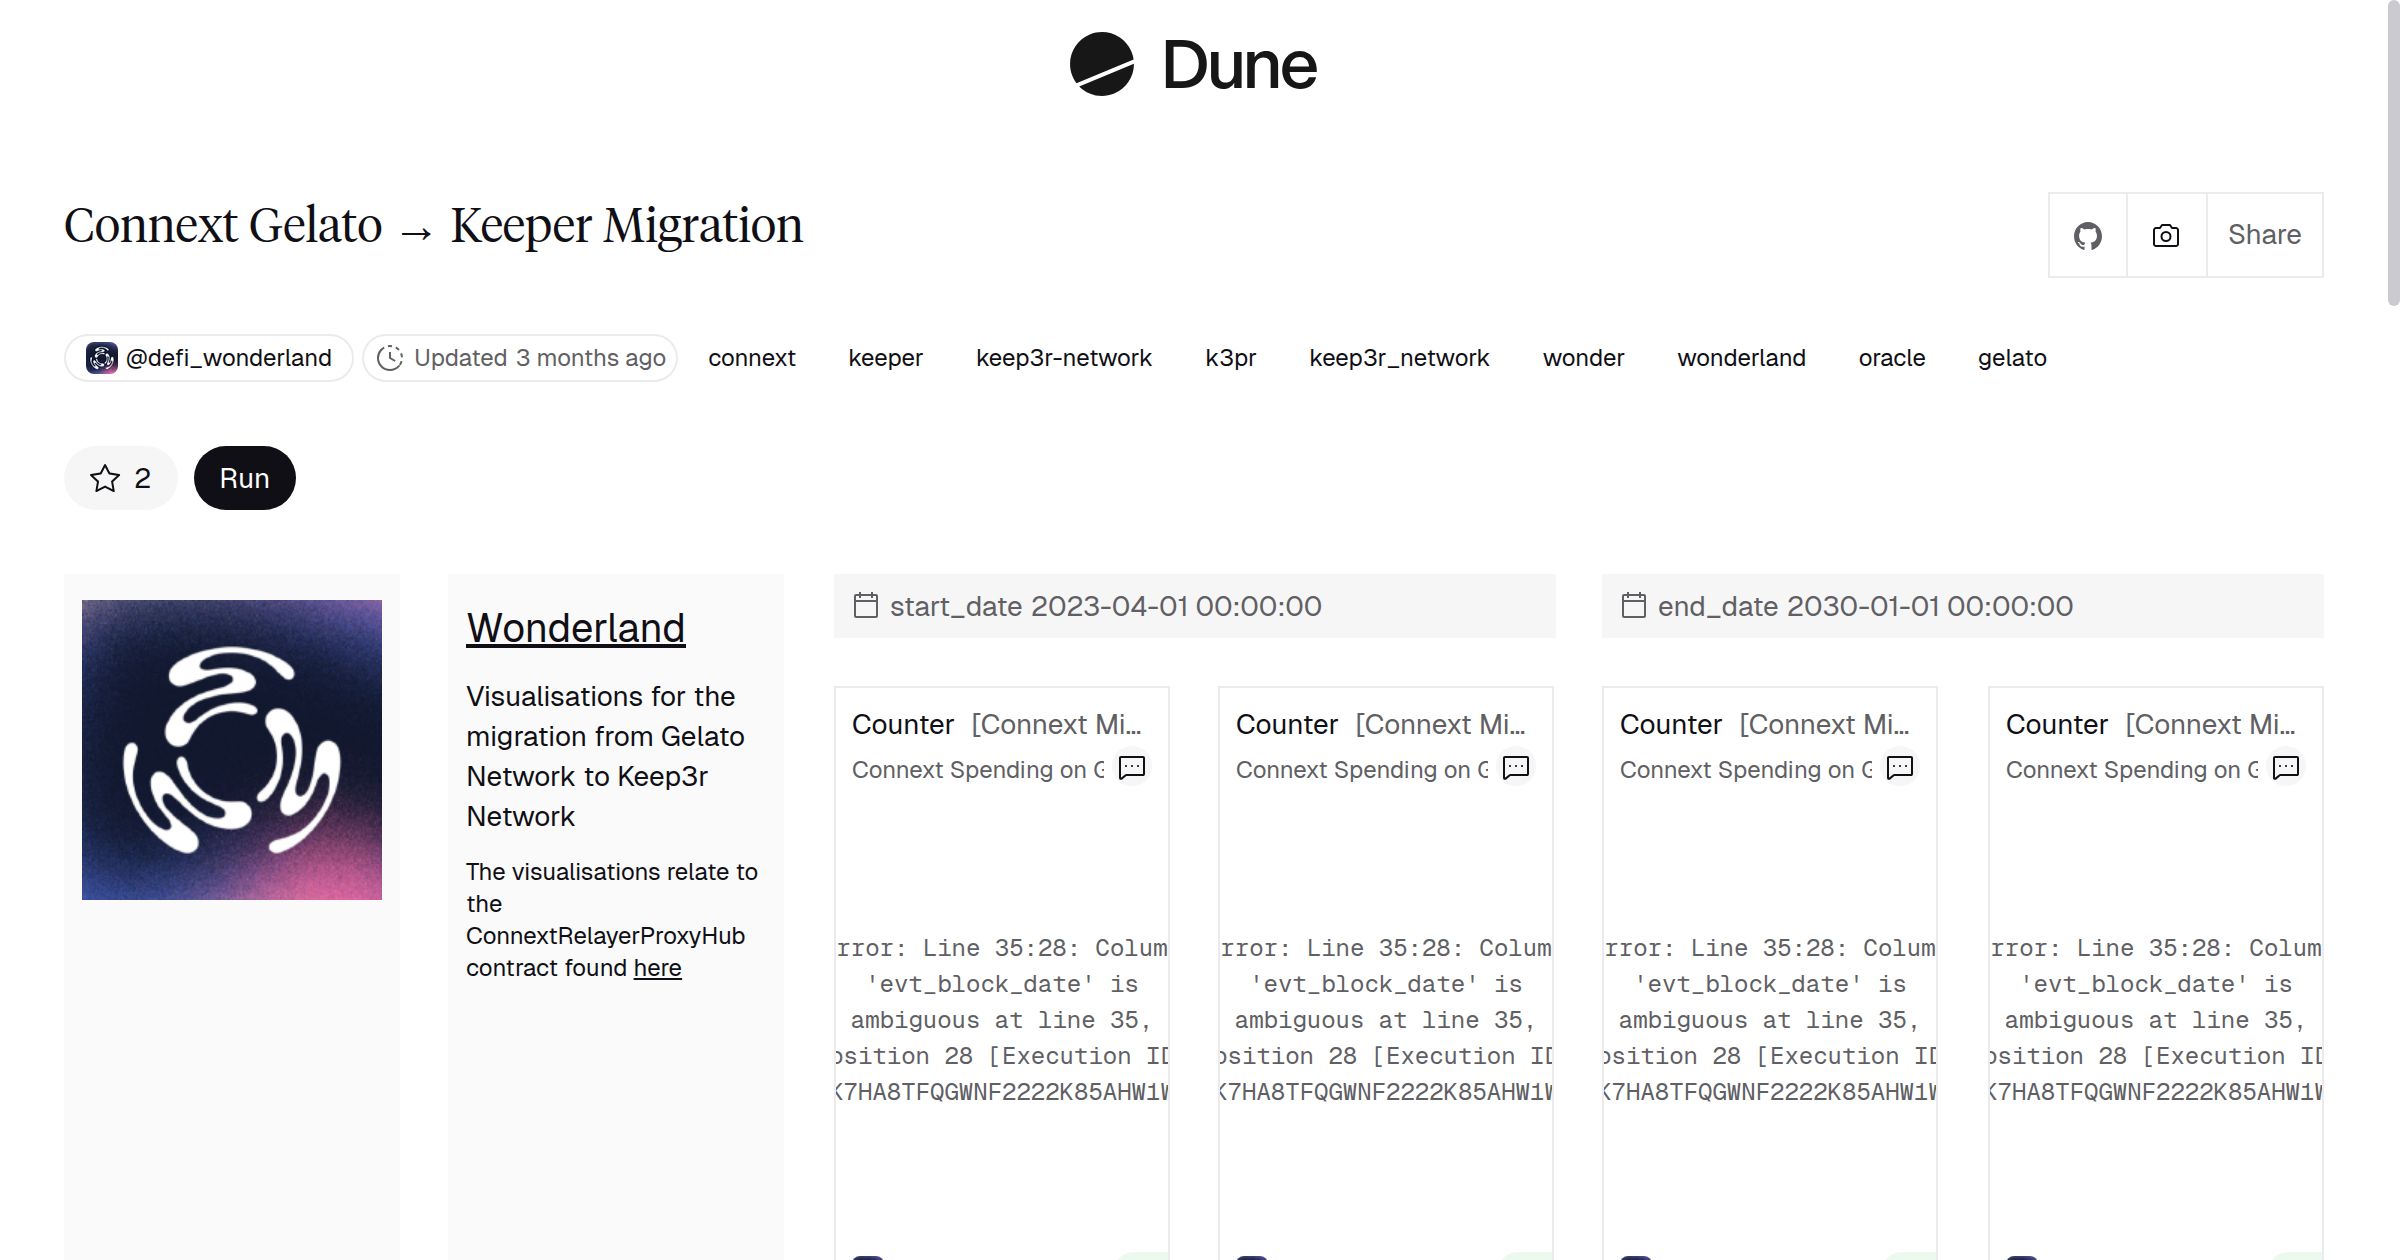
Task: Click the calendar icon next to end_date
Action: coord(1633,605)
